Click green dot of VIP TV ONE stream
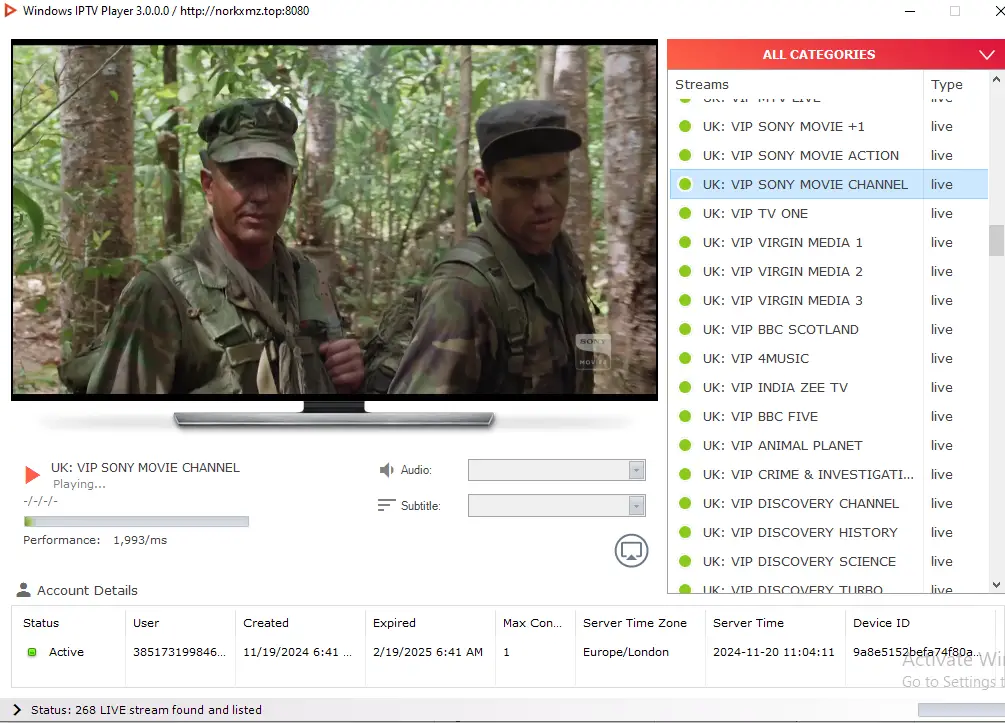The width and height of the screenshot is (1005, 723). click(685, 213)
